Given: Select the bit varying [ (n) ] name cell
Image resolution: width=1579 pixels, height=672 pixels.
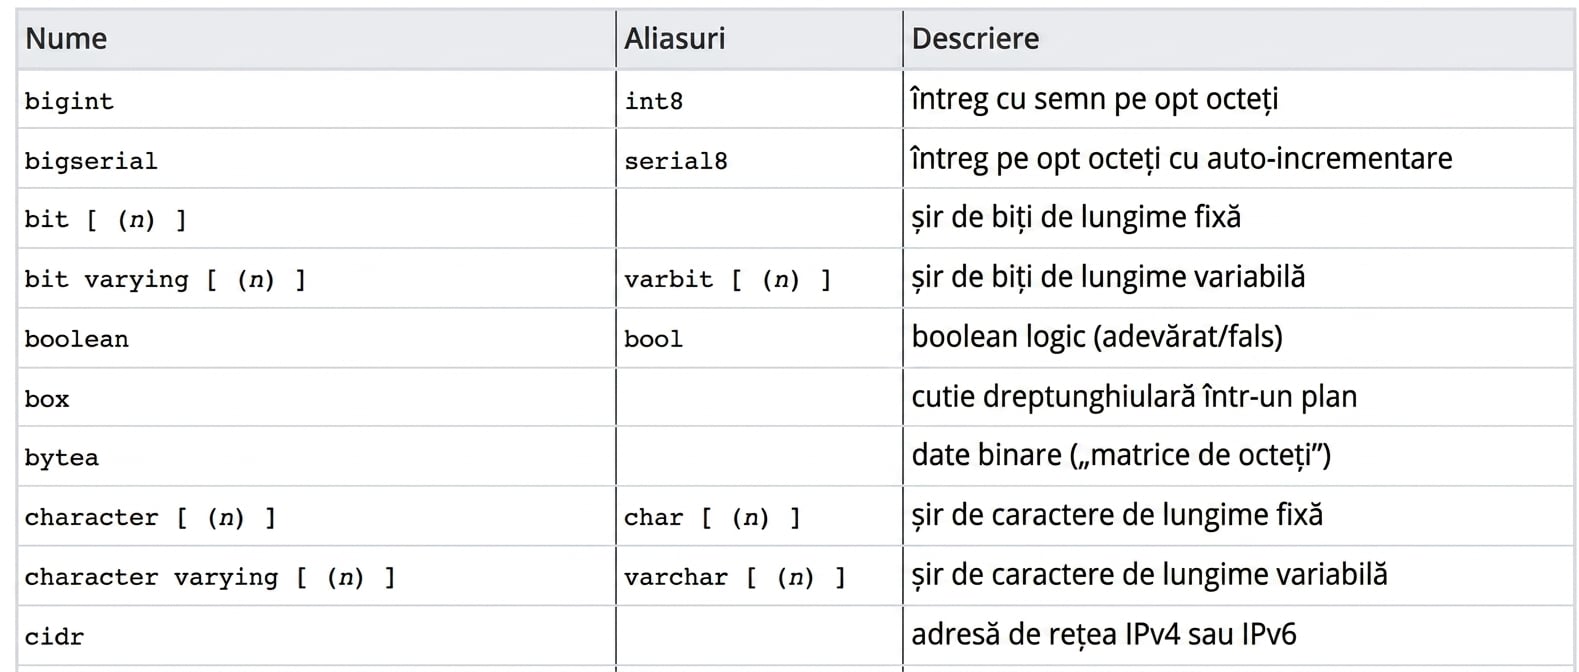Looking at the screenshot, I should click(316, 278).
